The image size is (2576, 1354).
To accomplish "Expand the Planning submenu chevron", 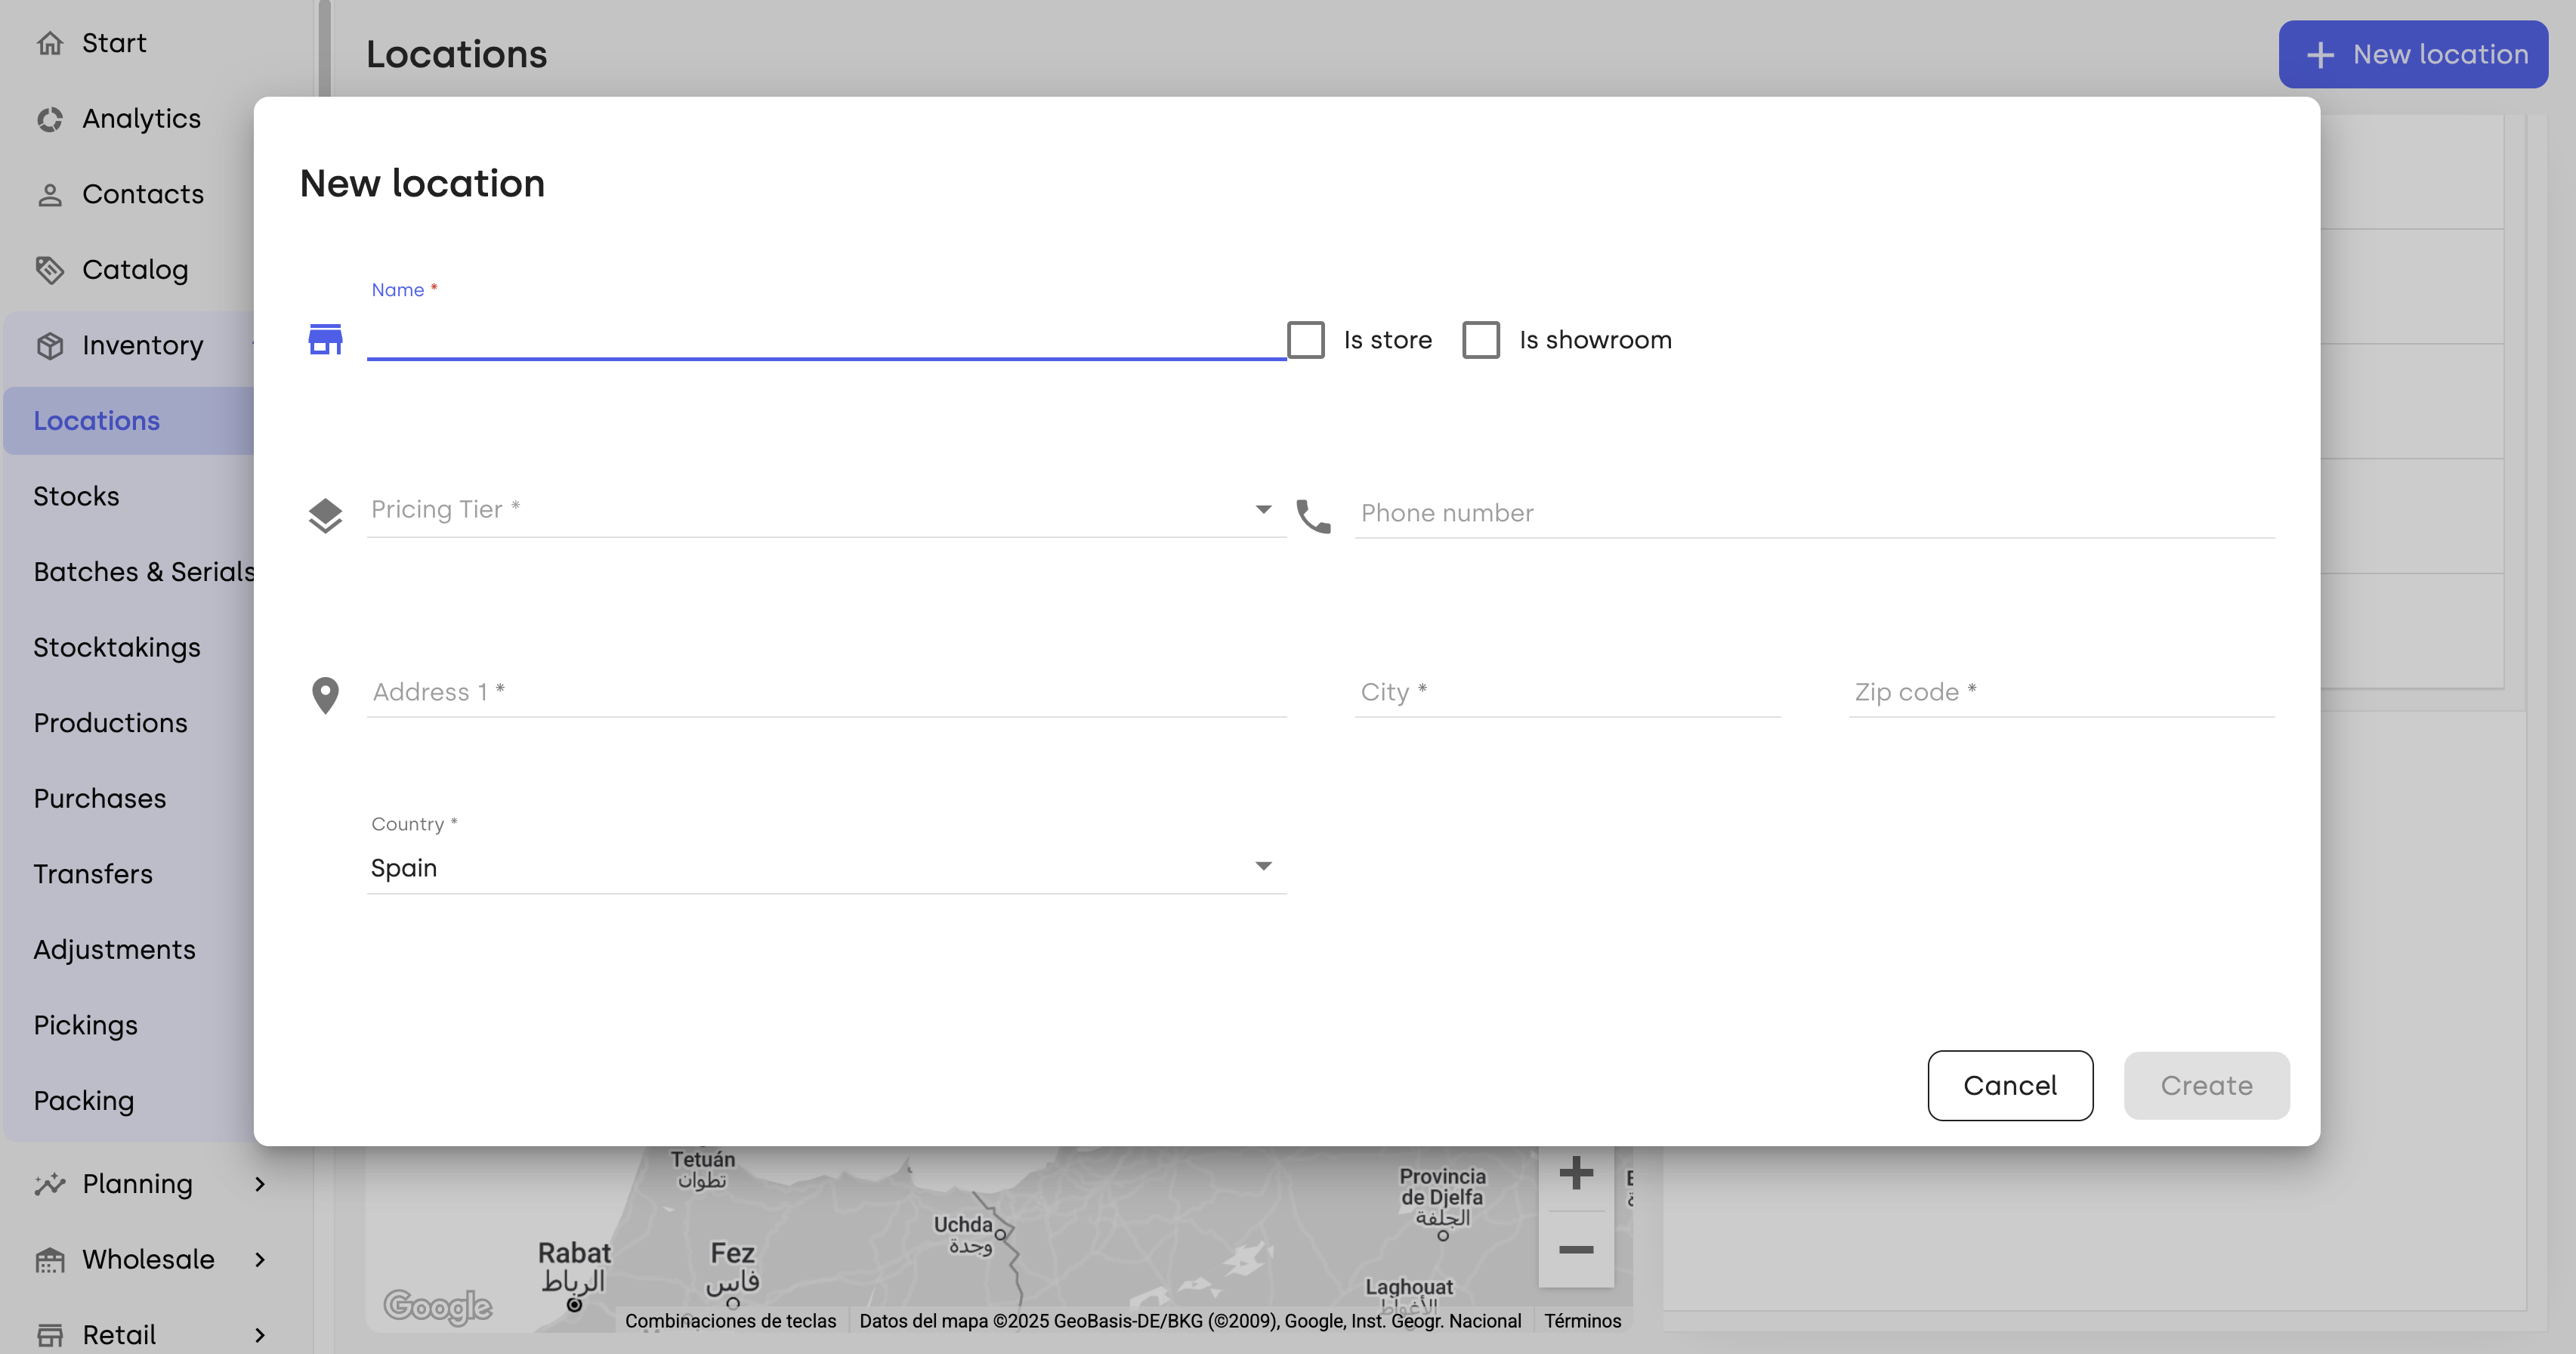I will tap(260, 1184).
